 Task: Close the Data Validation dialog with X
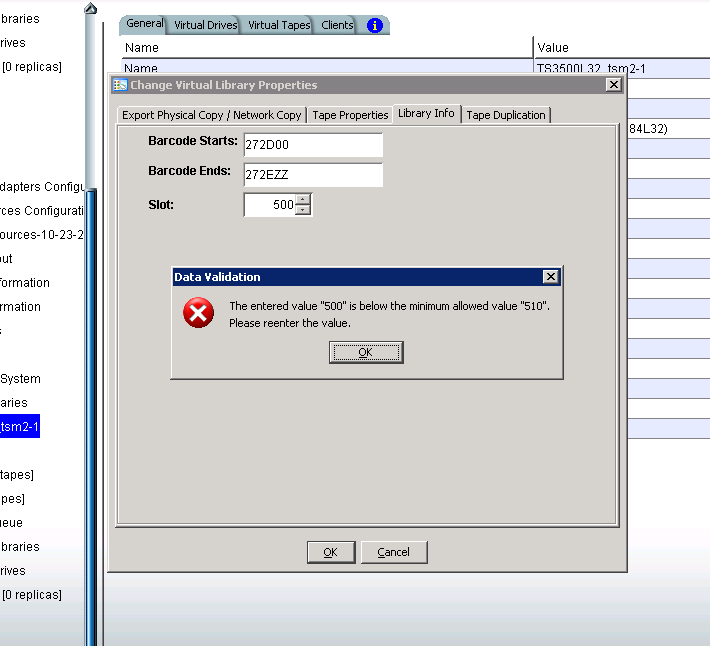point(550,276)
